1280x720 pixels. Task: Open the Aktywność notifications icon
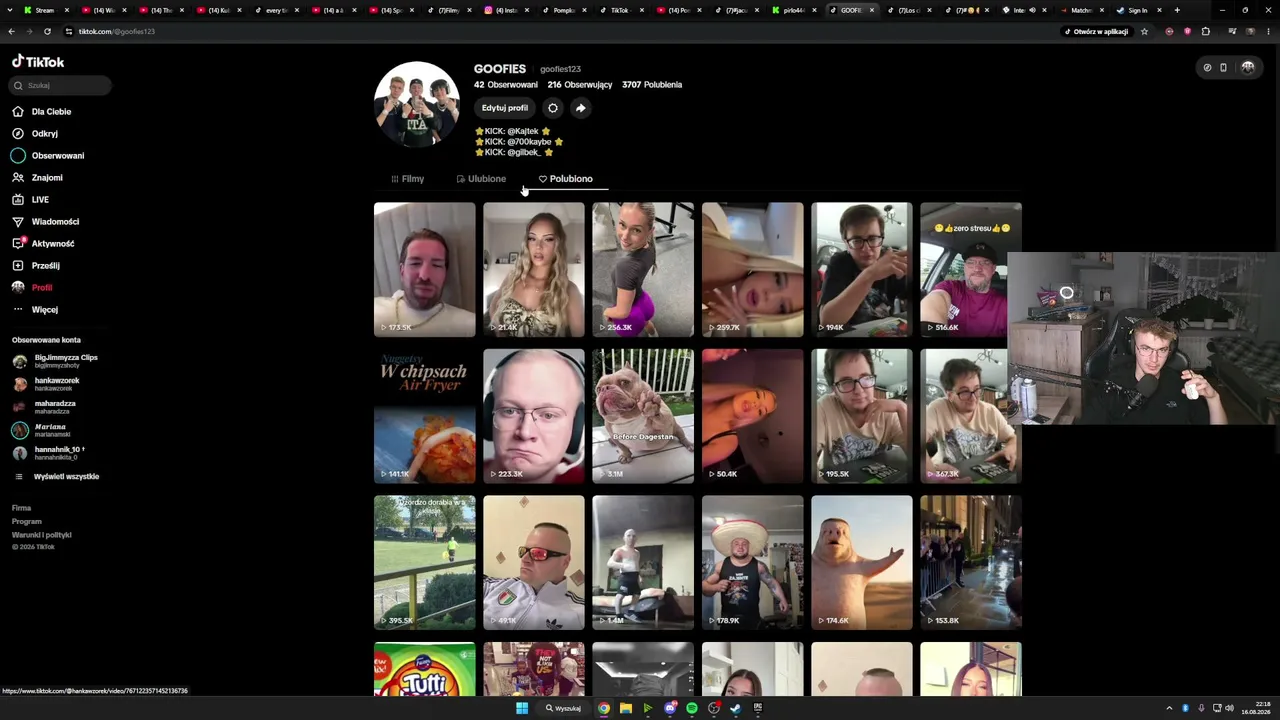[x=18, y=244]
